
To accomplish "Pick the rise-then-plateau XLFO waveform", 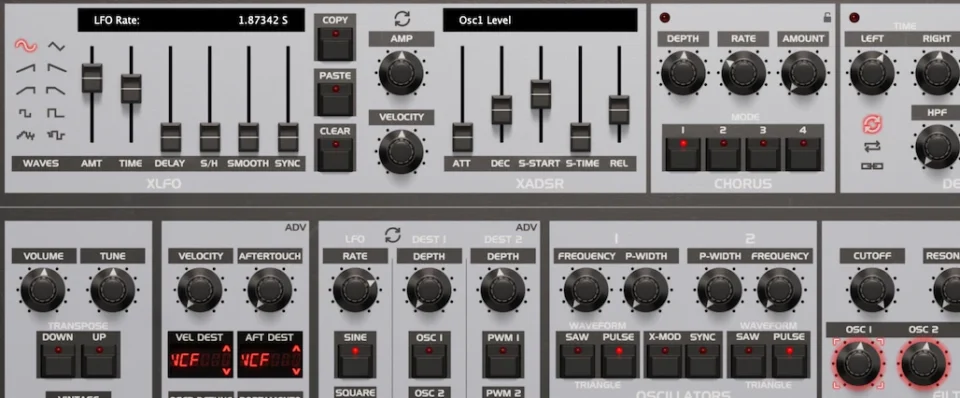I will (26, 91).
